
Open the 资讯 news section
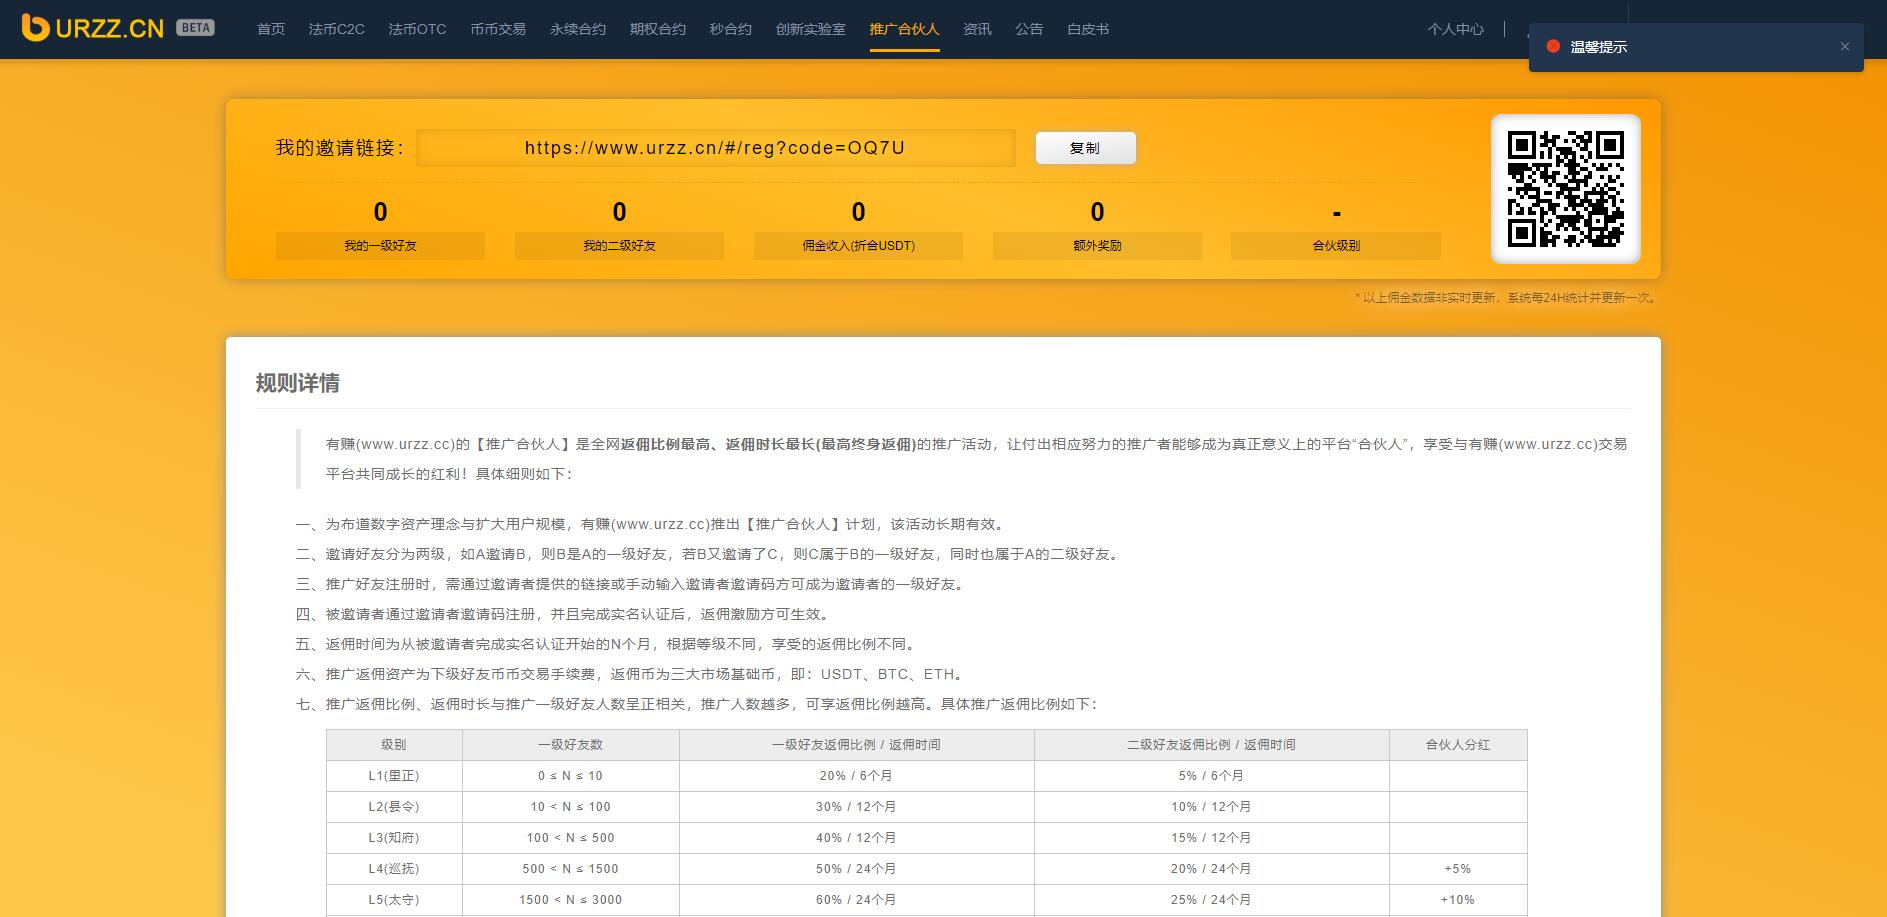click(977, 29)
